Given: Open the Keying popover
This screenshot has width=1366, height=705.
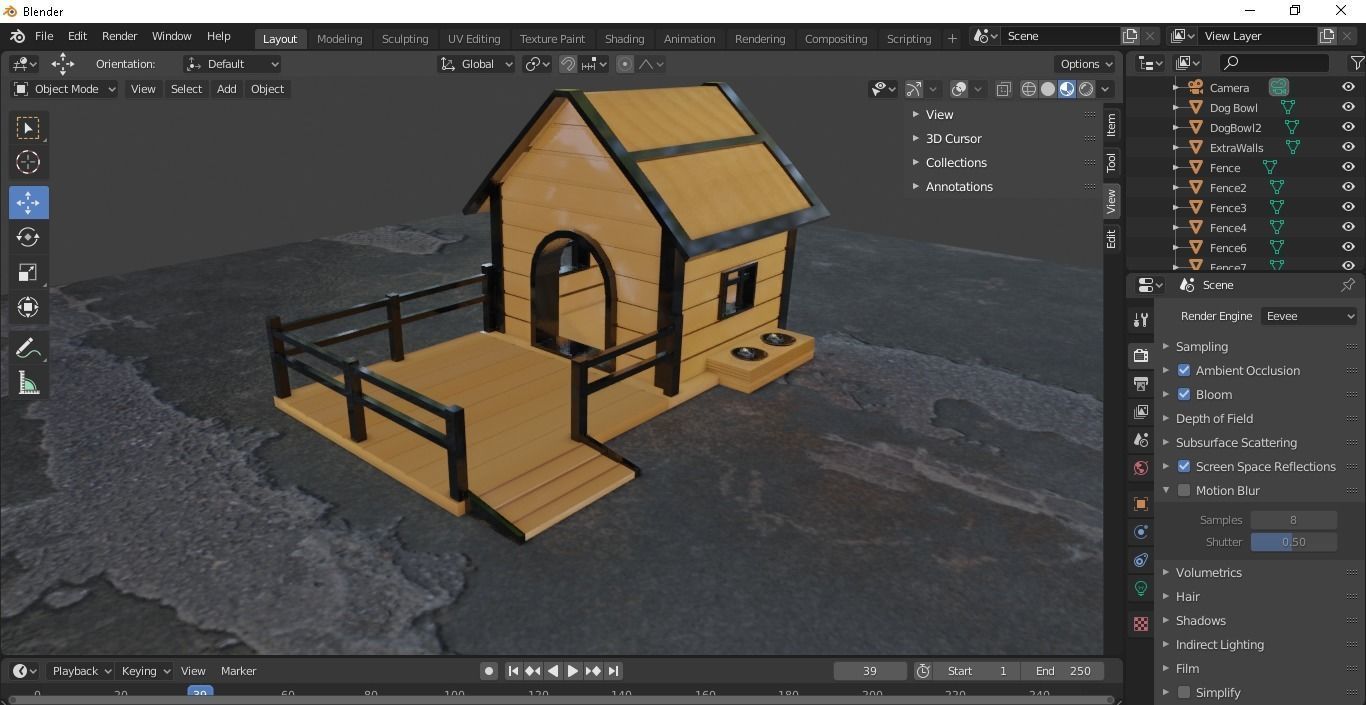Looking at the screenshot, I should (144, 671).
